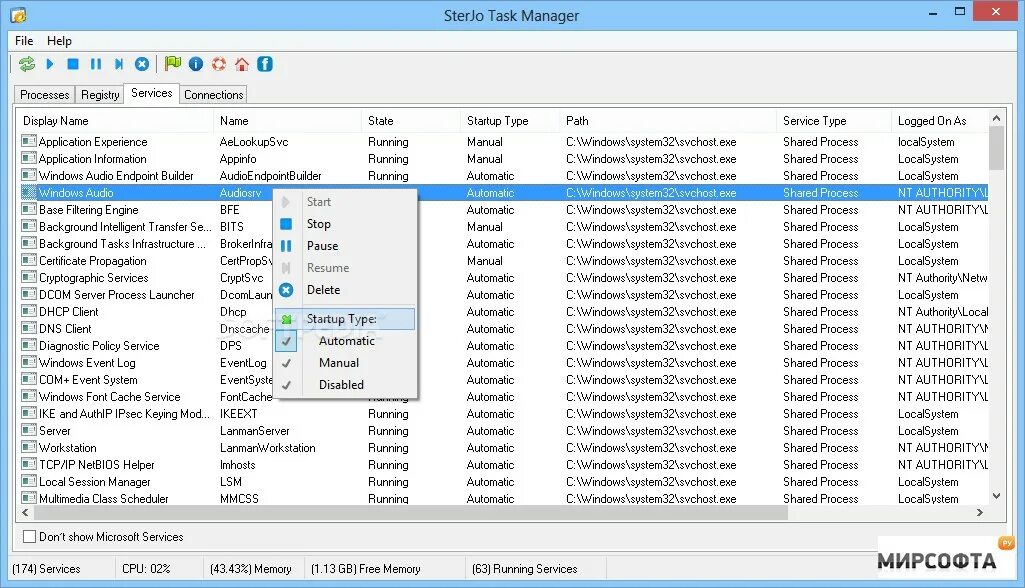Open the Help menu
The image size is (1025, 588).
coord(59,41)
